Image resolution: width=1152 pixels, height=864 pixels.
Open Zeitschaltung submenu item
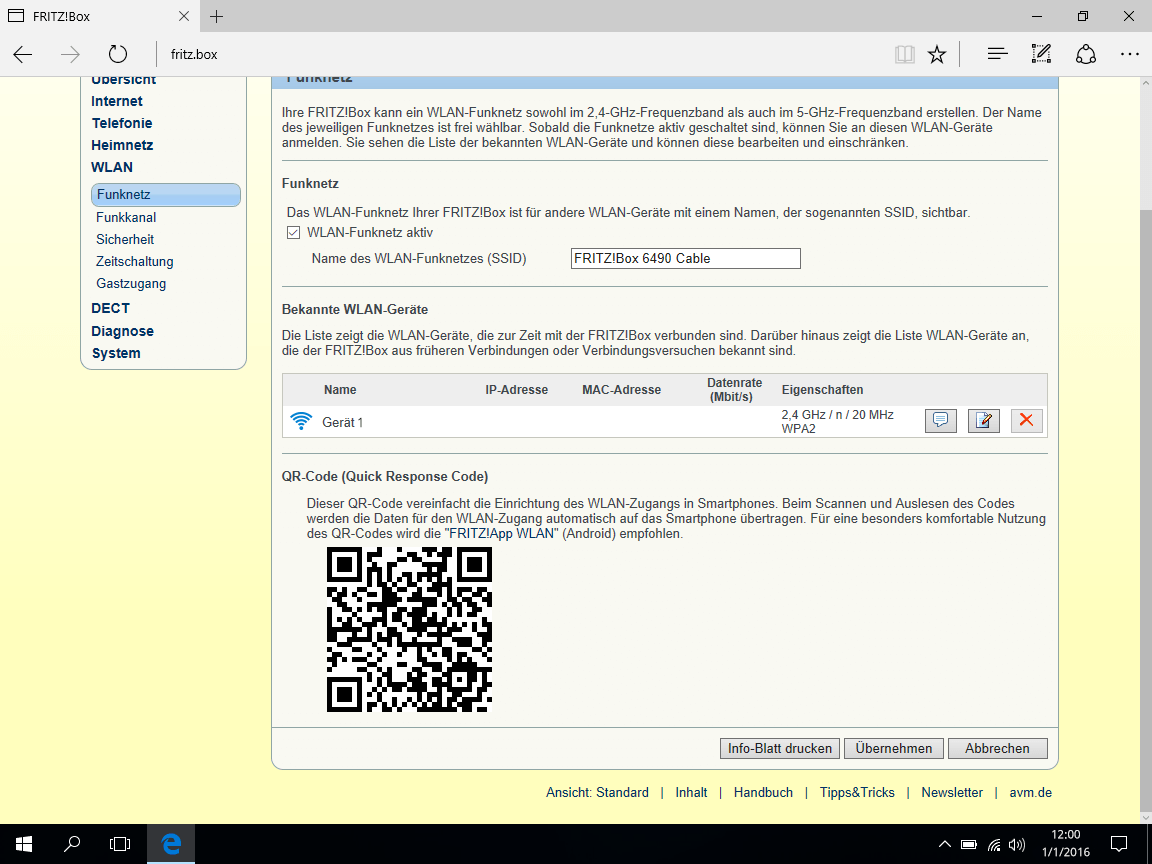tap(134, 262)
